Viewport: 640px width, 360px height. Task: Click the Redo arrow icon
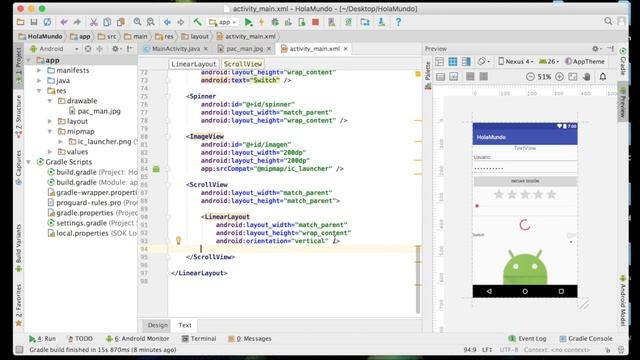point(77,22)
